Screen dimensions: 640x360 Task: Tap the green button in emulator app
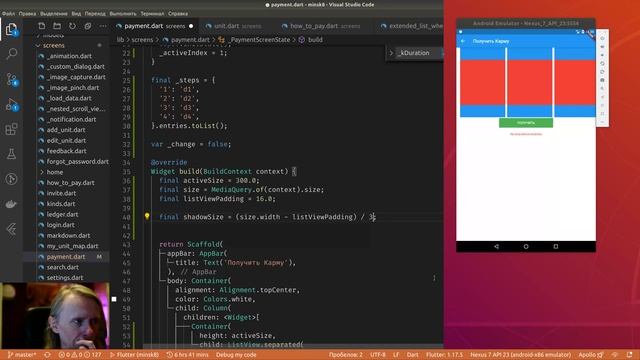click(x=526, y=122)
